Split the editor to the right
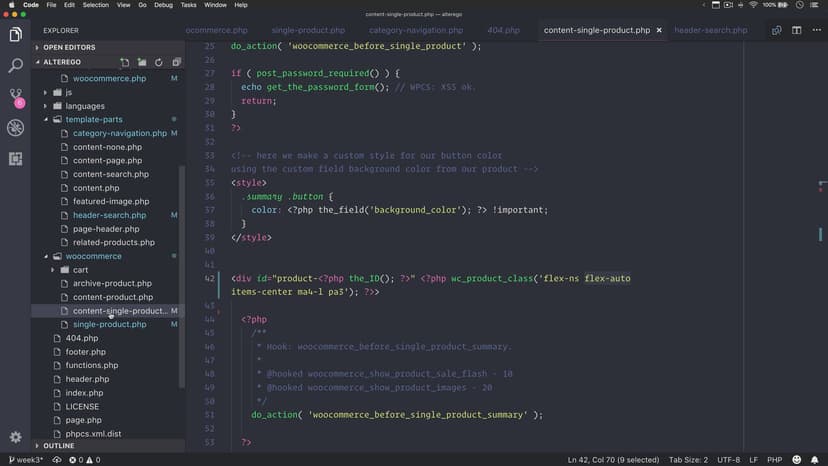This screenshot has width=828, height=466. point(797,30)
